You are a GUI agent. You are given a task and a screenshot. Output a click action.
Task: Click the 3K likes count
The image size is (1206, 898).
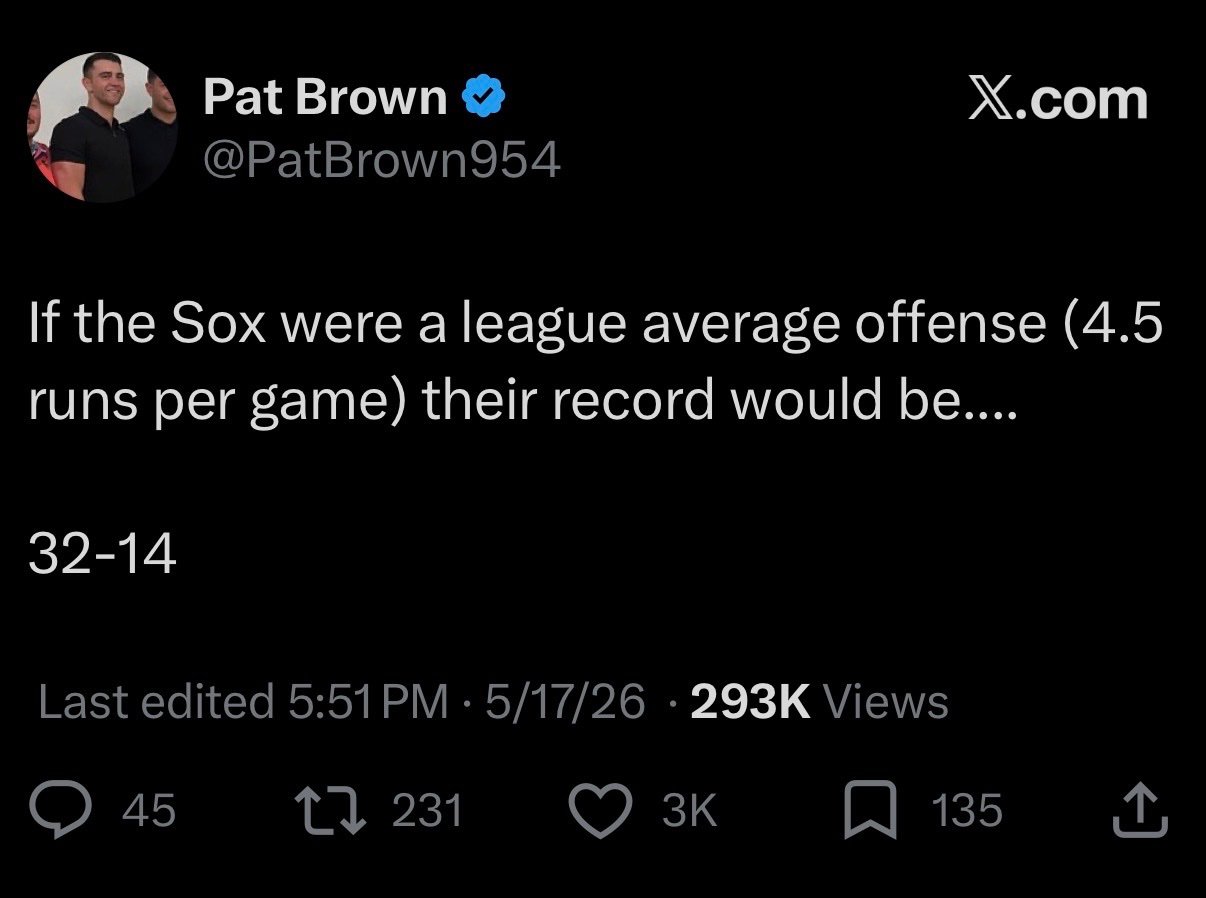(x=690, y=809)
